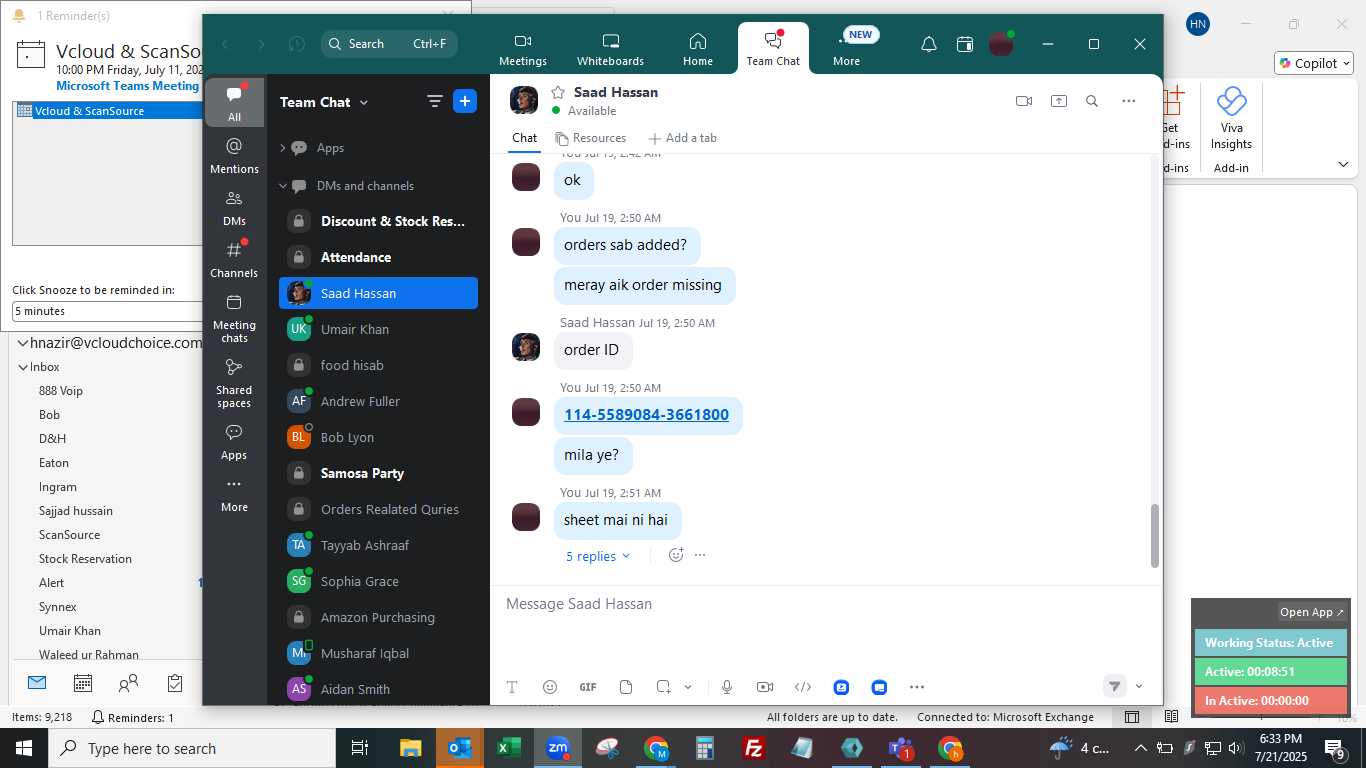Screen dimensions: 1366x768
Task: Record an audio message with the microphone
Action: point(727,687)
